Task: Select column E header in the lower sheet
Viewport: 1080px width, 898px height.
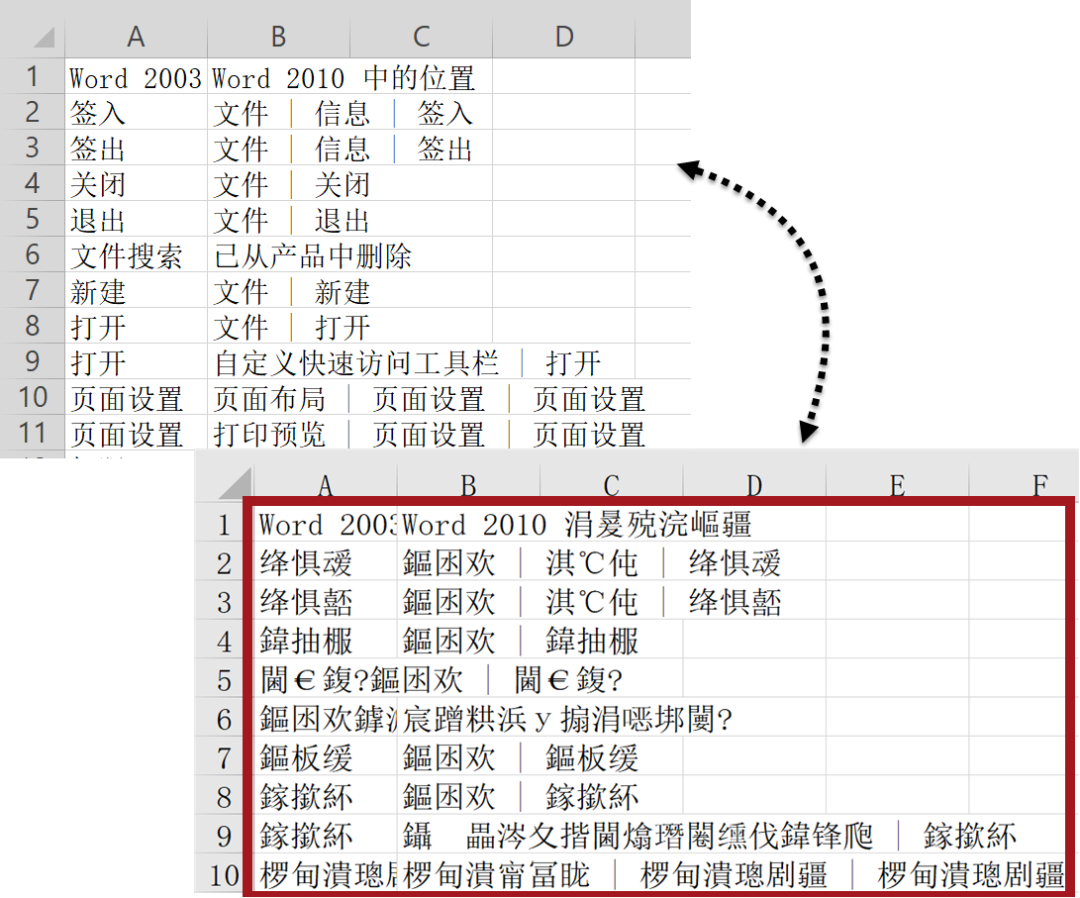Action: click(x=896, y=484)
